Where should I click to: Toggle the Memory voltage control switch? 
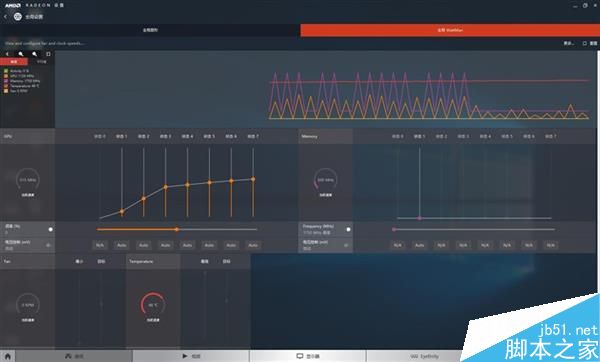[346, 245]
